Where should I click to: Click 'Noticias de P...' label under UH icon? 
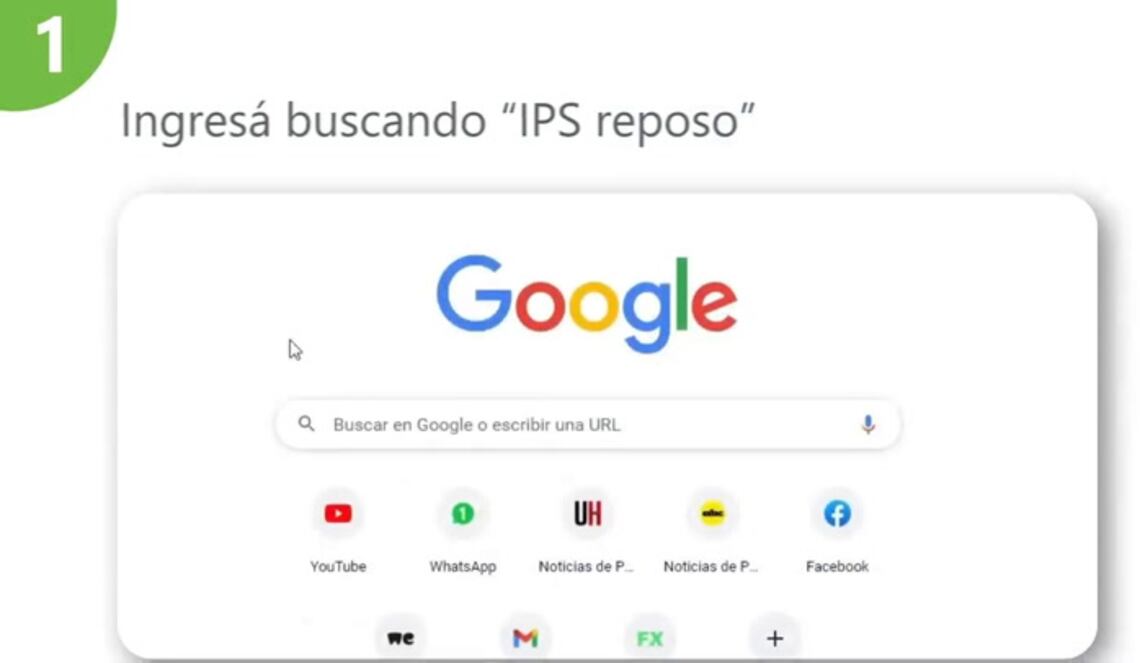click(x=586, y=566)
